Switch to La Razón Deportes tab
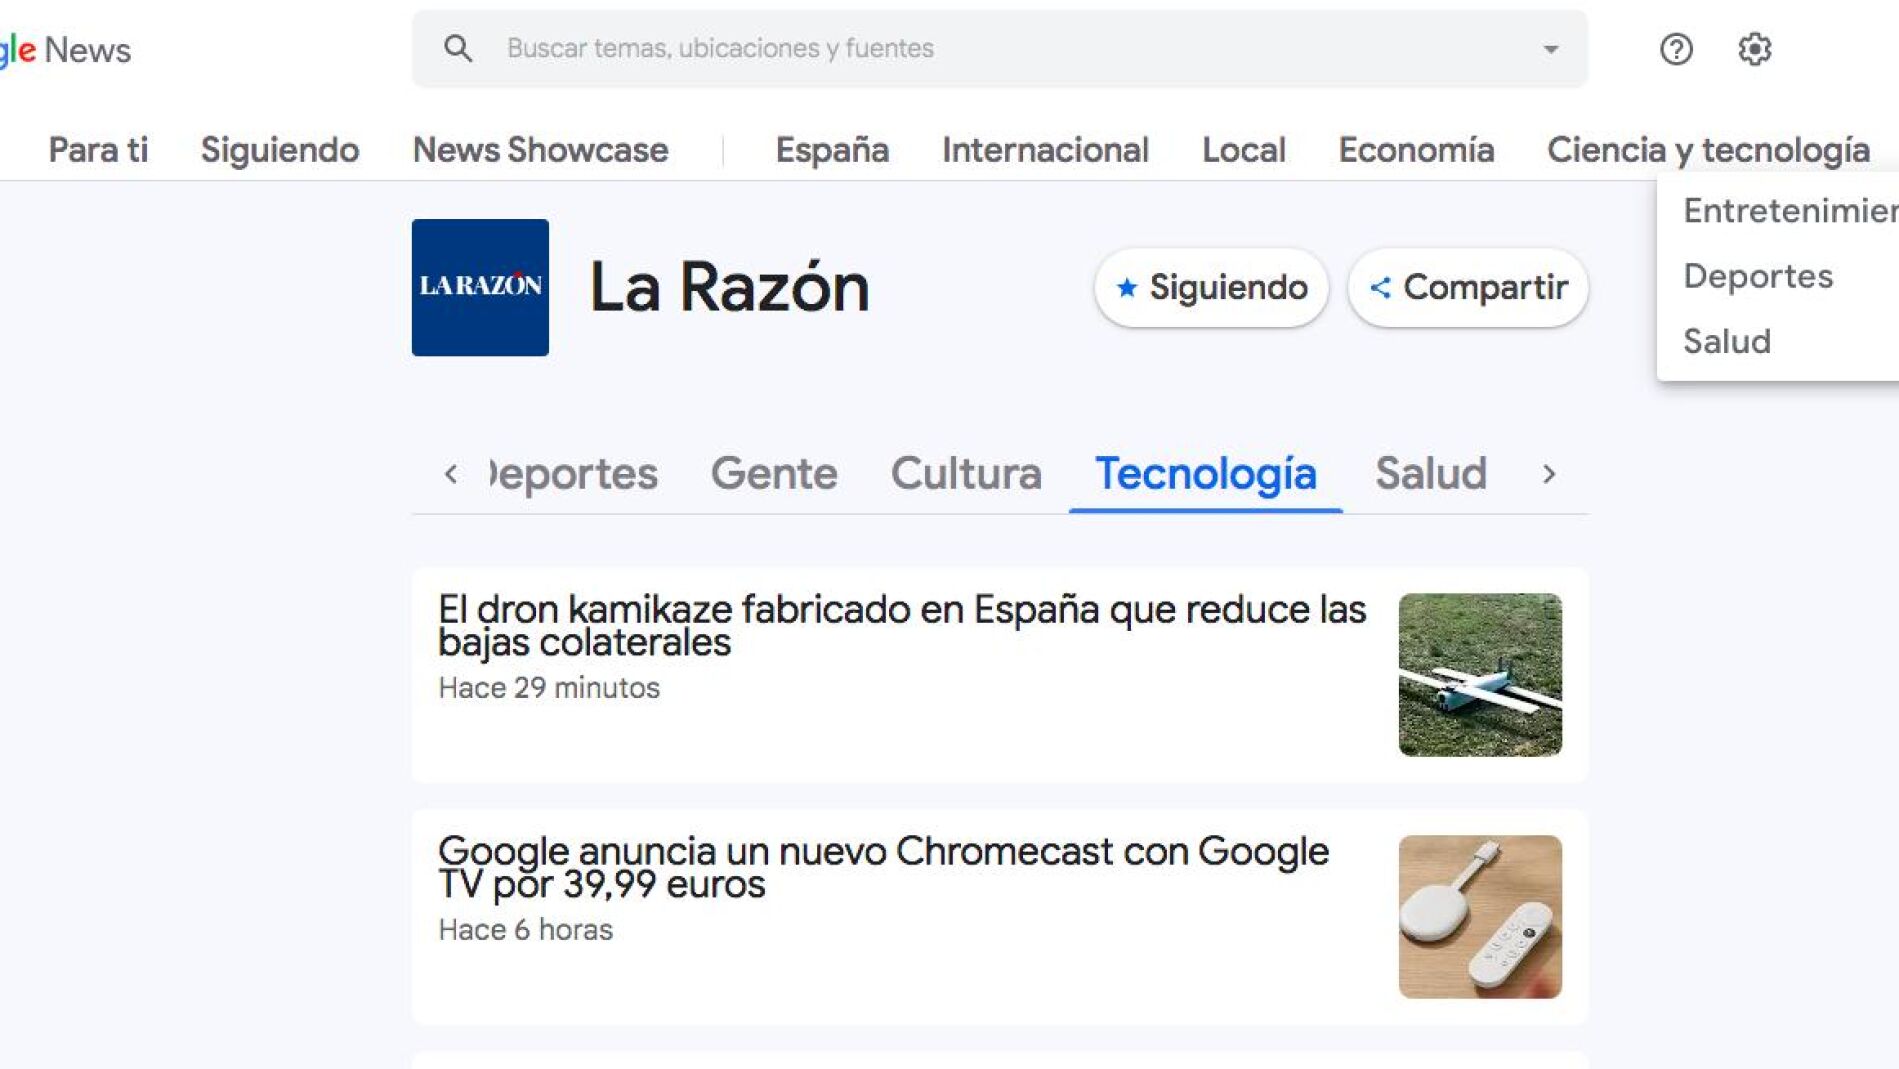Image resolution: width=1899 pixels, height=1069 pixels. coord(573,473)
